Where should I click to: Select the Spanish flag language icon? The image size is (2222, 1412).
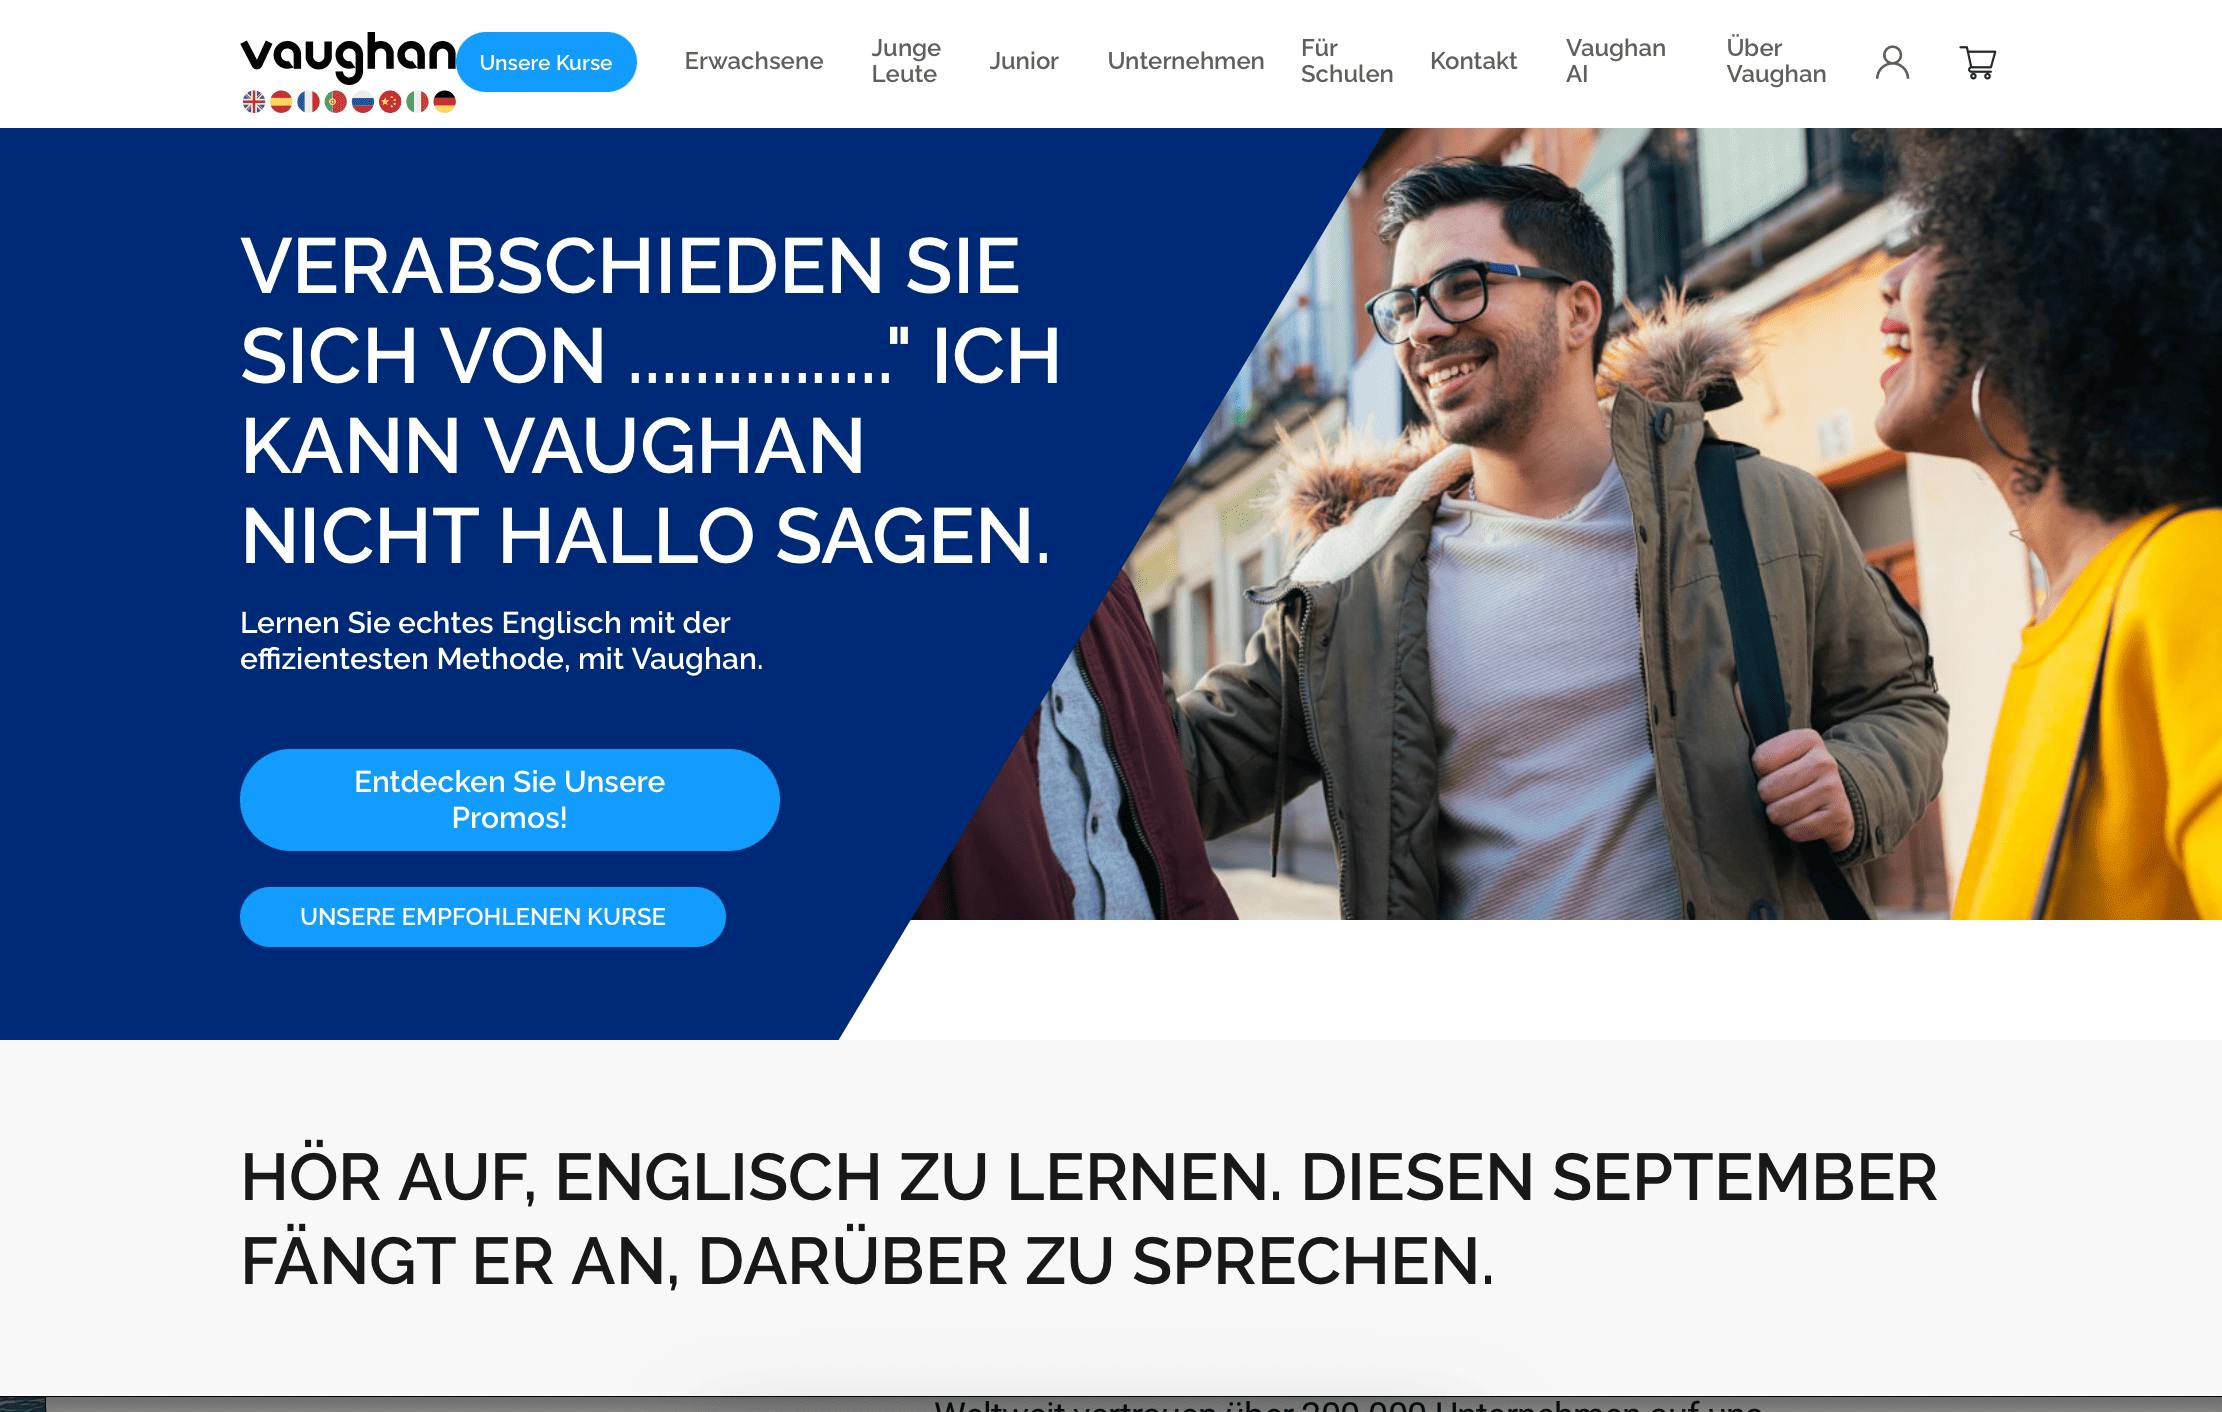[x=281, y=101]
